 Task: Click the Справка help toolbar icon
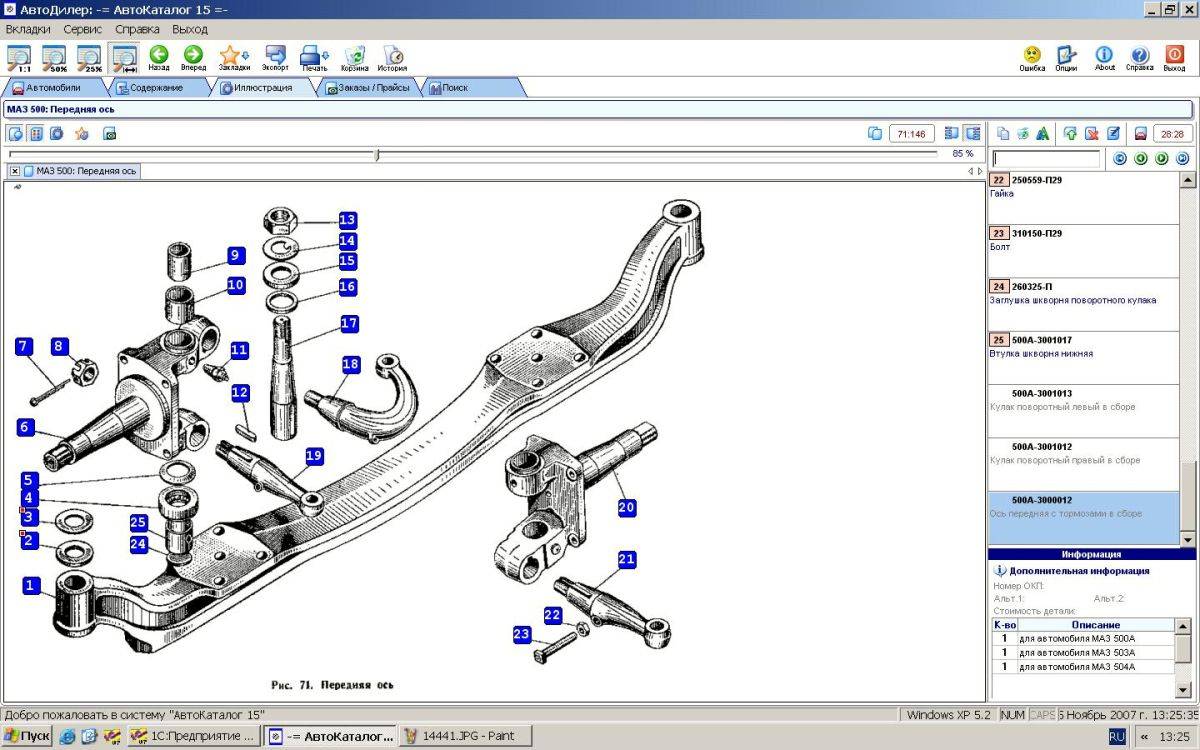1139,58
